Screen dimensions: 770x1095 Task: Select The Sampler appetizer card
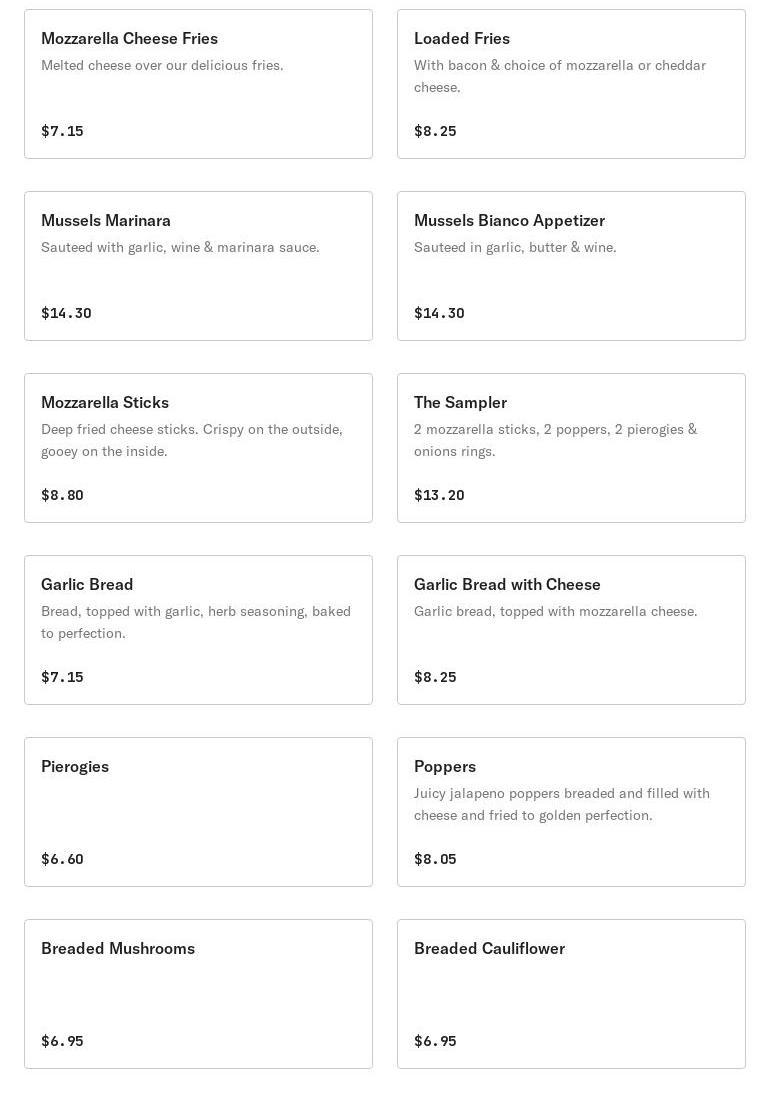click(x=571, y=448)
